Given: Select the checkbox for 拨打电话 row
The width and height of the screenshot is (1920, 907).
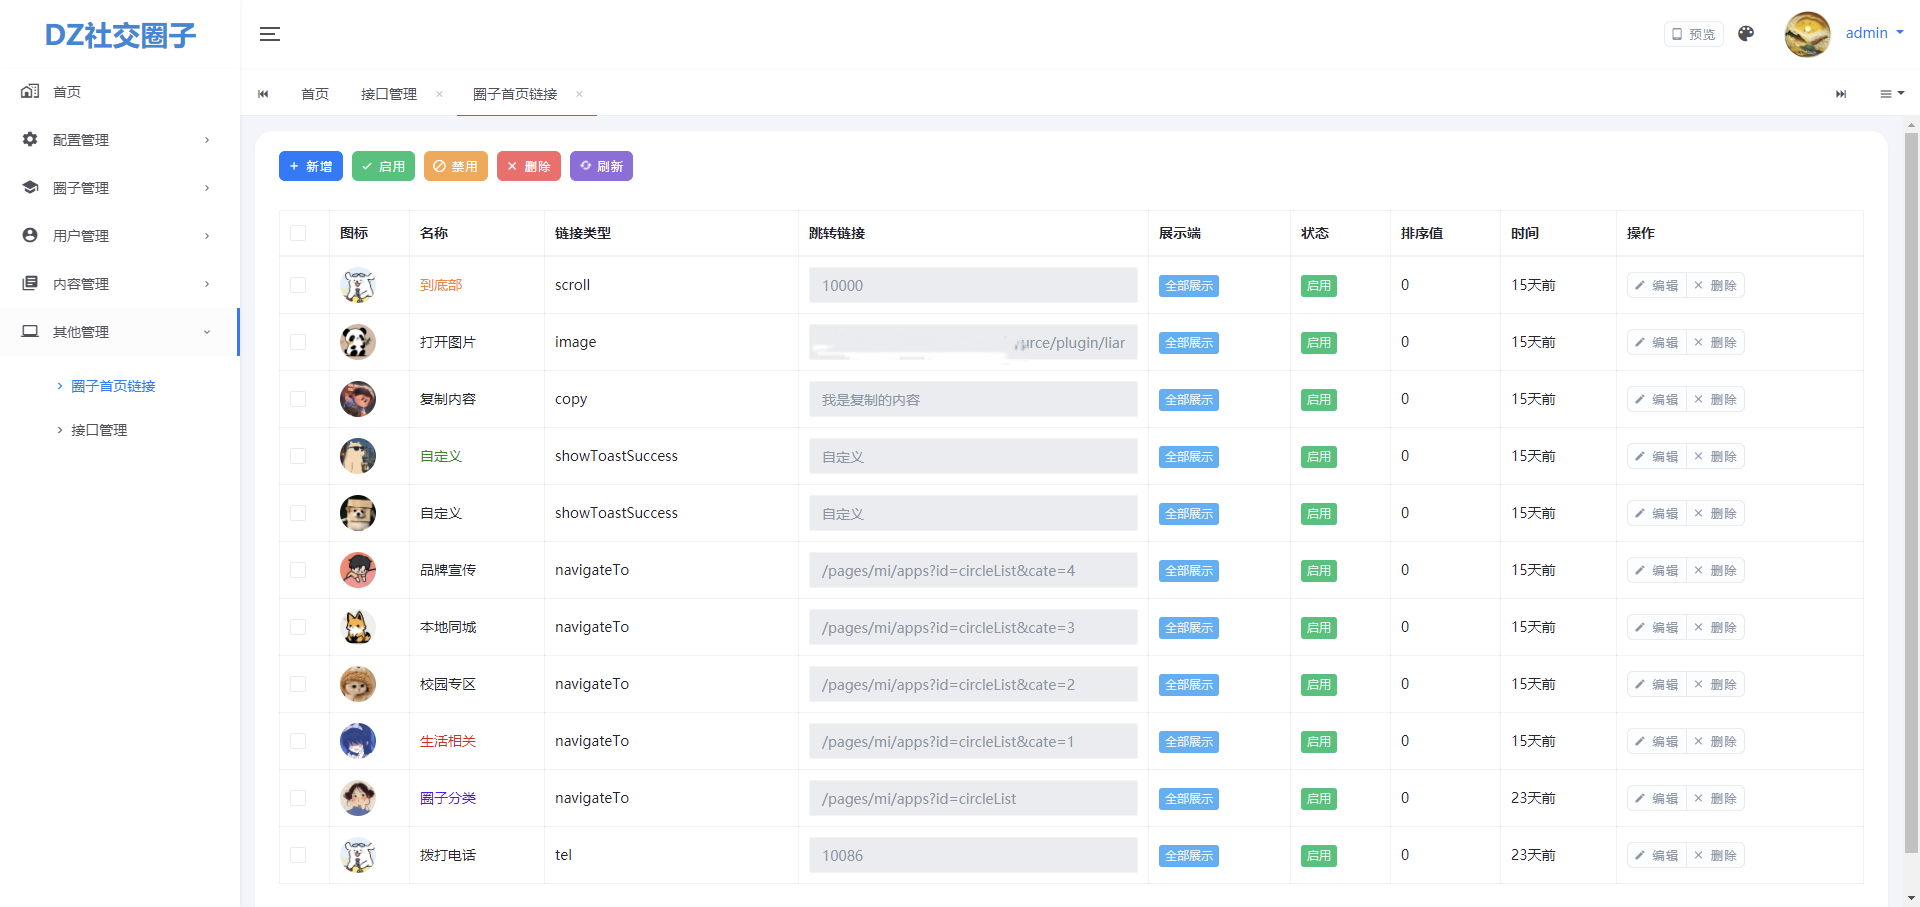Looking at the screenshot, I should (298, 855).
